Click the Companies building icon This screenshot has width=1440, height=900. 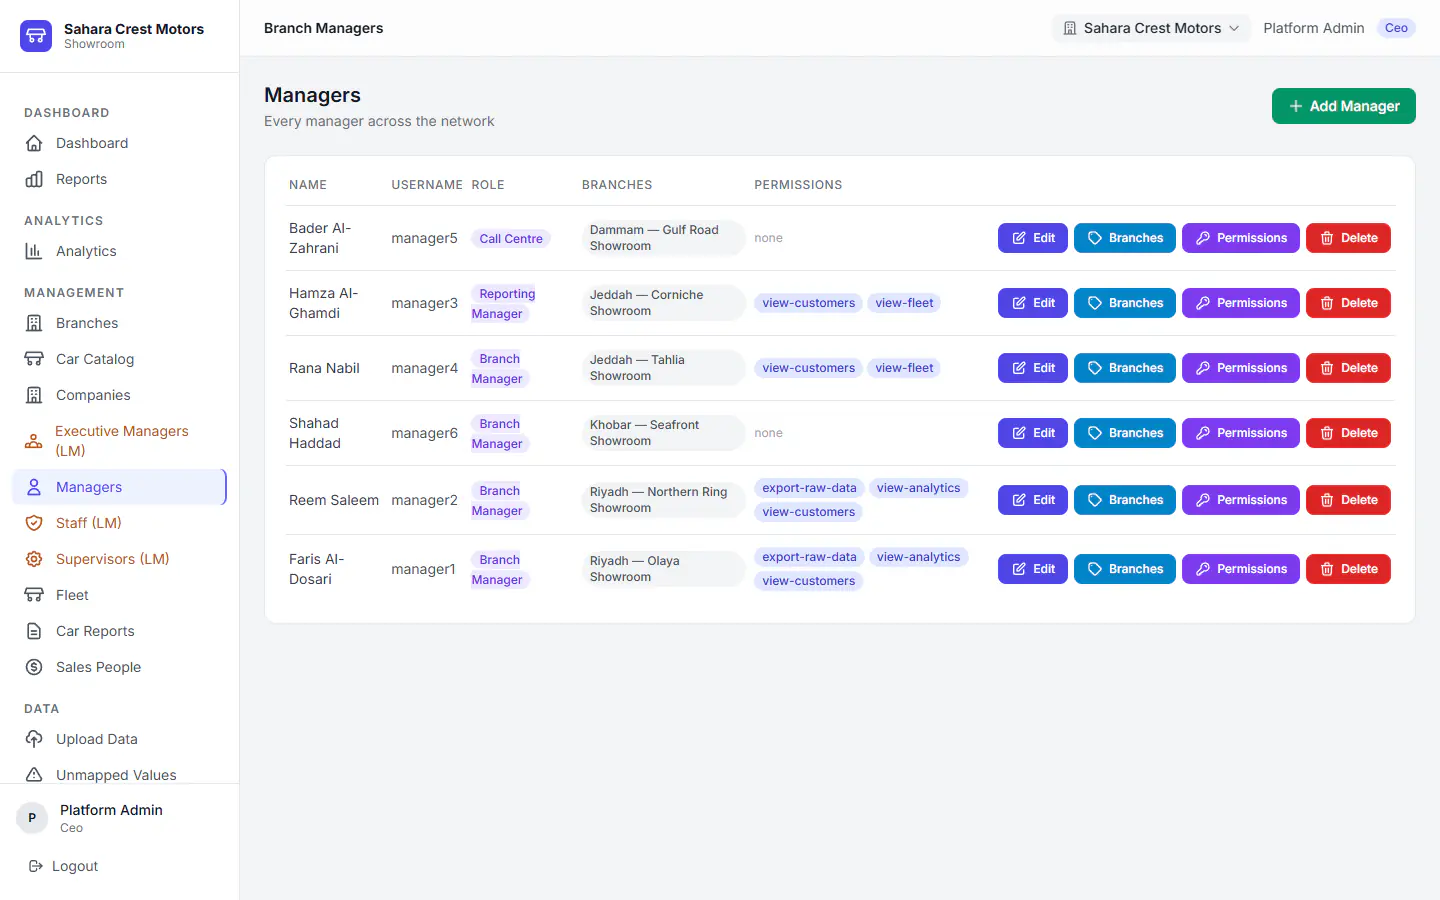pos(34,395)
